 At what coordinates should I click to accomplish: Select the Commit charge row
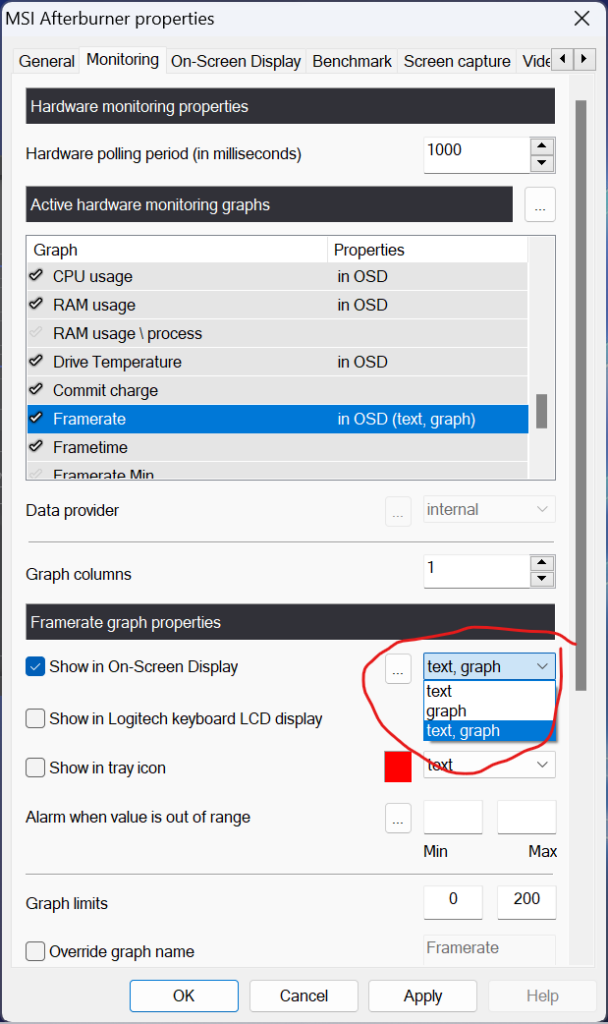pyautogui.click(x=278, y=390)
